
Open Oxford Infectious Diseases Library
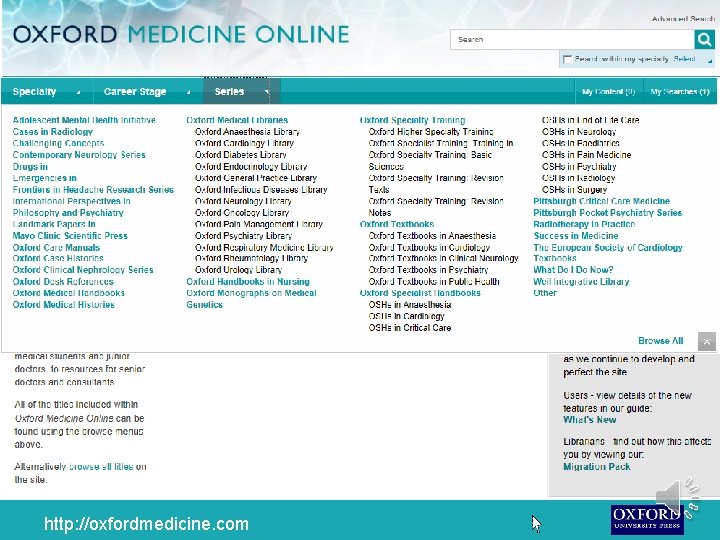click(261, 190)
